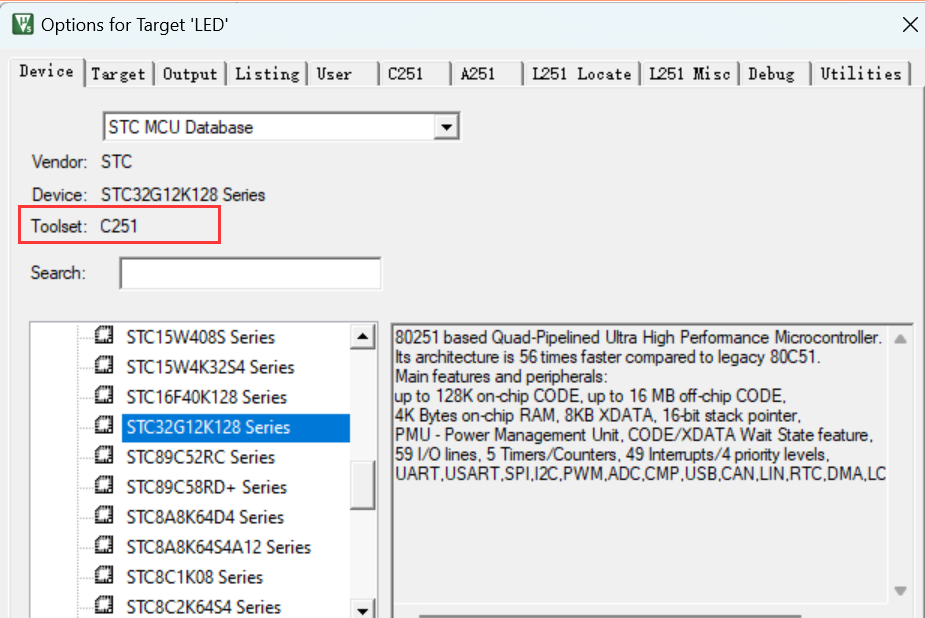Open the Debug tab
Image resolution: width=925 pixels, height=618 pixels.
coord(775,74)
